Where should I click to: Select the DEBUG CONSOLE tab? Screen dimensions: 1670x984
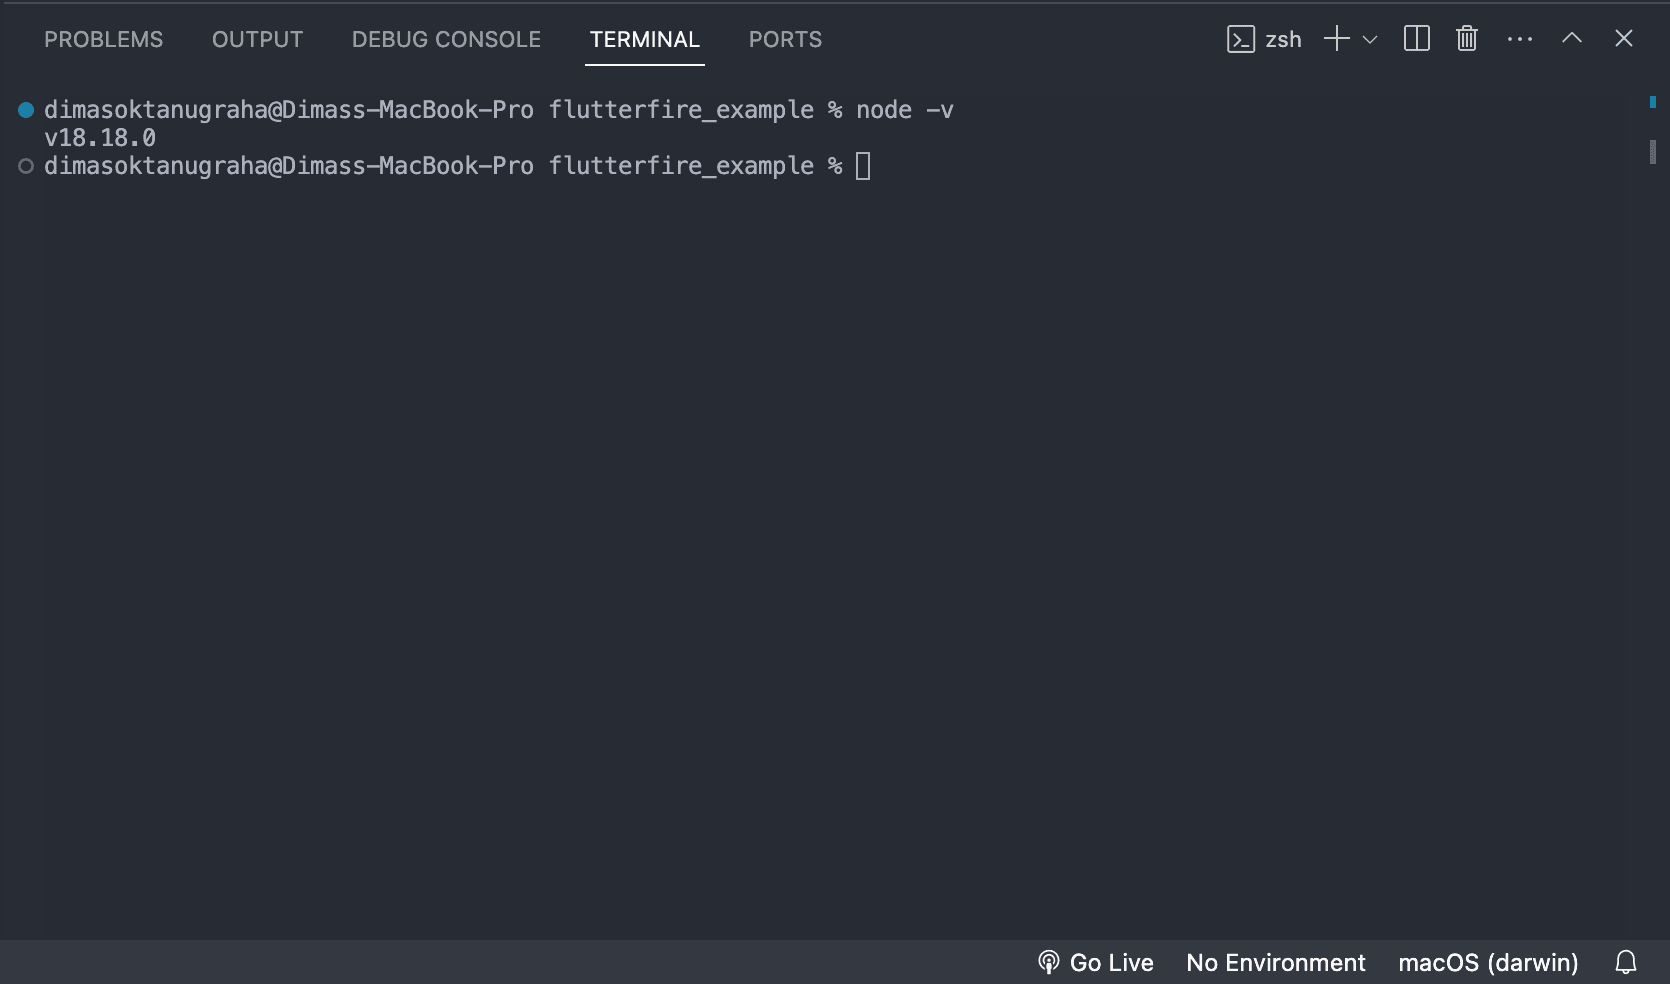coord(446,39)
